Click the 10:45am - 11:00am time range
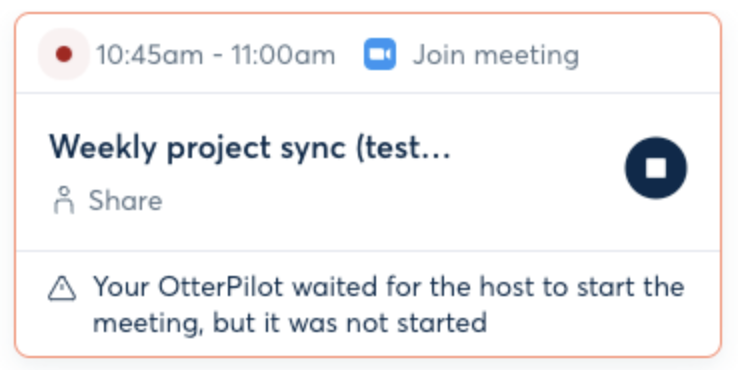Viewport: 738px width, 370px height. point(216,55)
